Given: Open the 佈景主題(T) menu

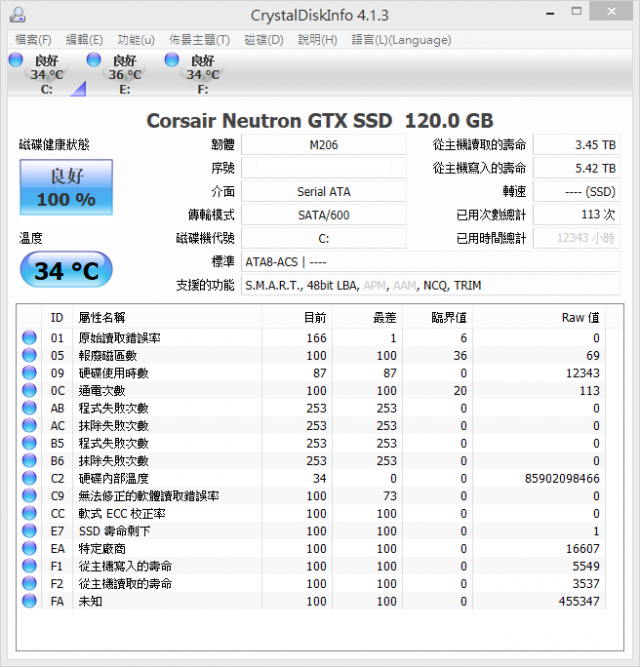Looking at the screenshot, I should [199, 40].
